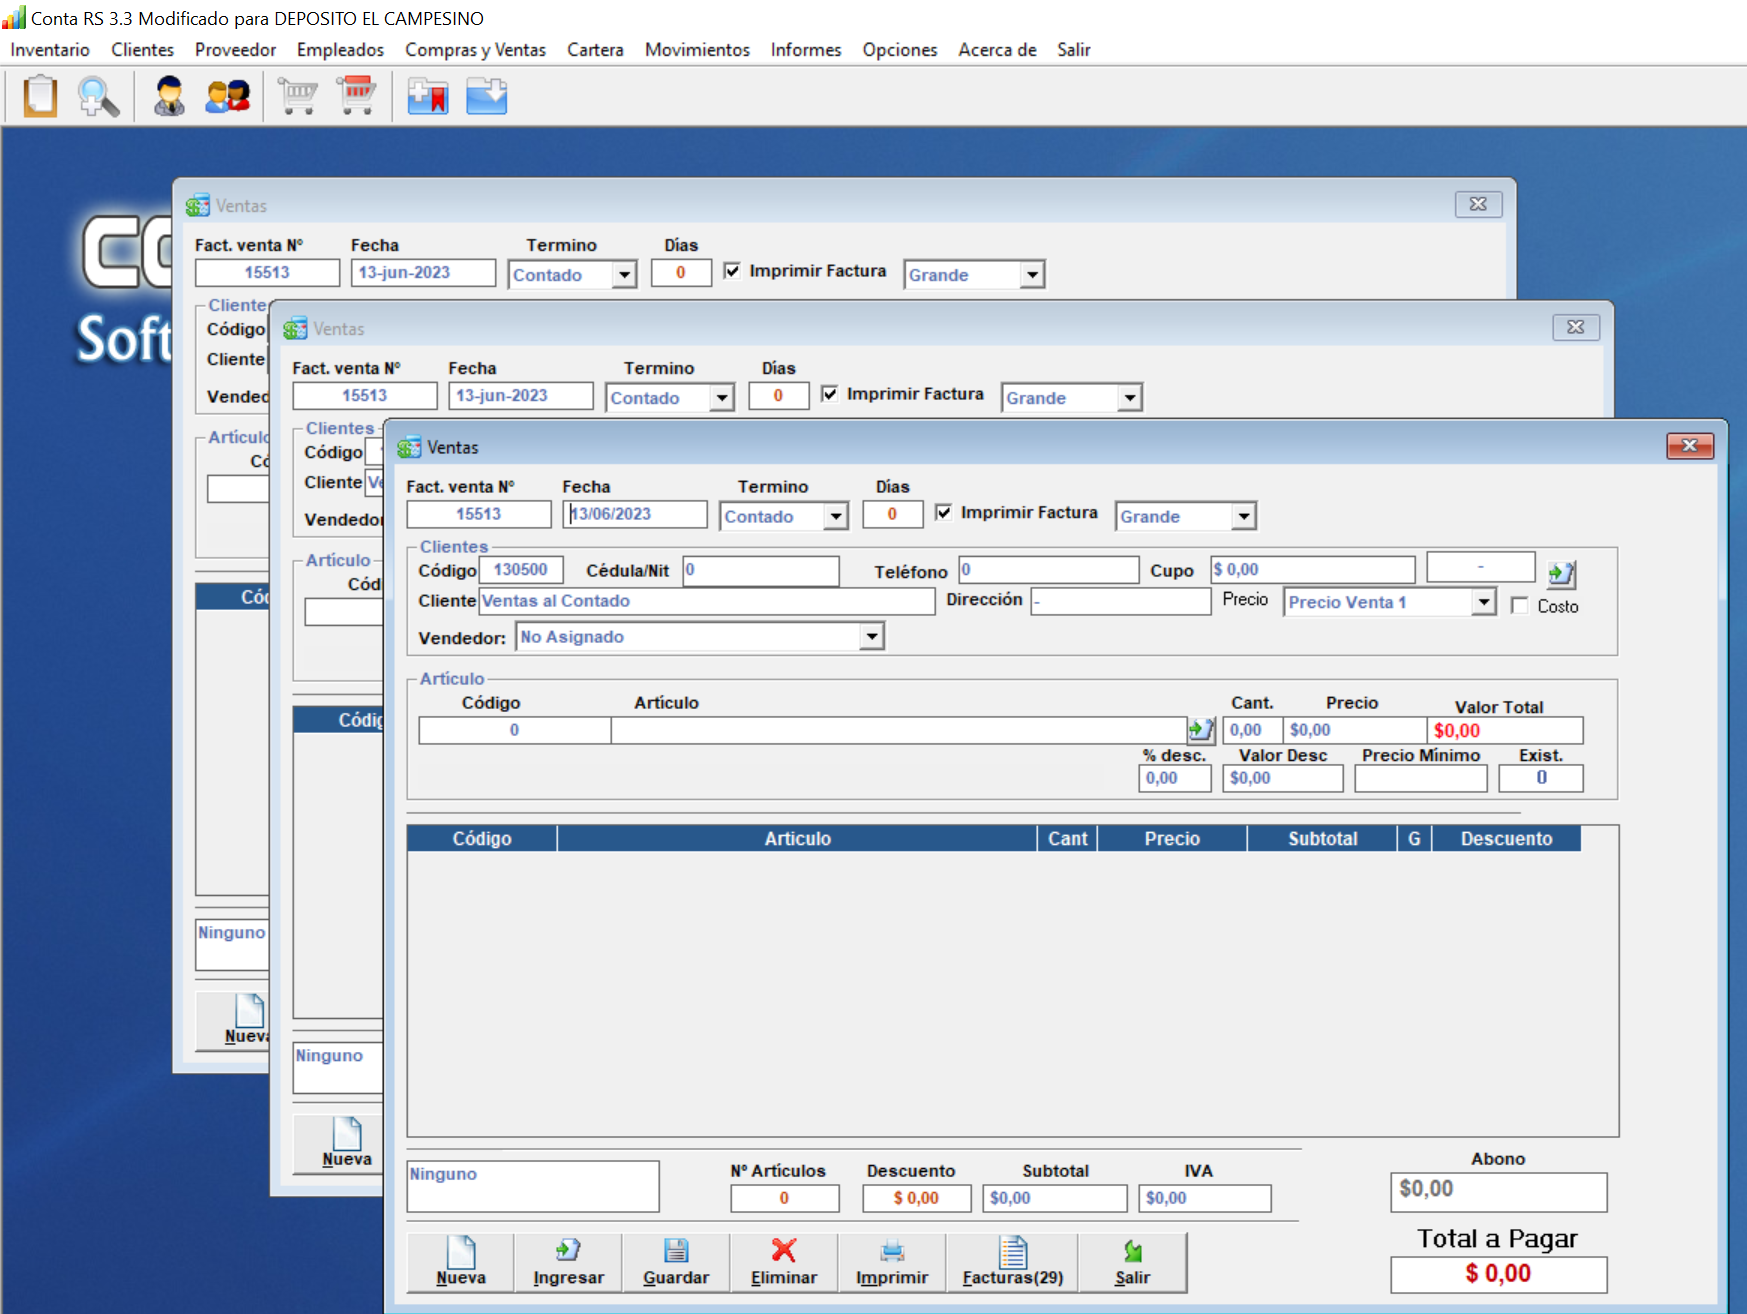Click the client lookup icon beside Cupo
The width and height of the screenshot is (1747, 1314).
point(1560,573)
